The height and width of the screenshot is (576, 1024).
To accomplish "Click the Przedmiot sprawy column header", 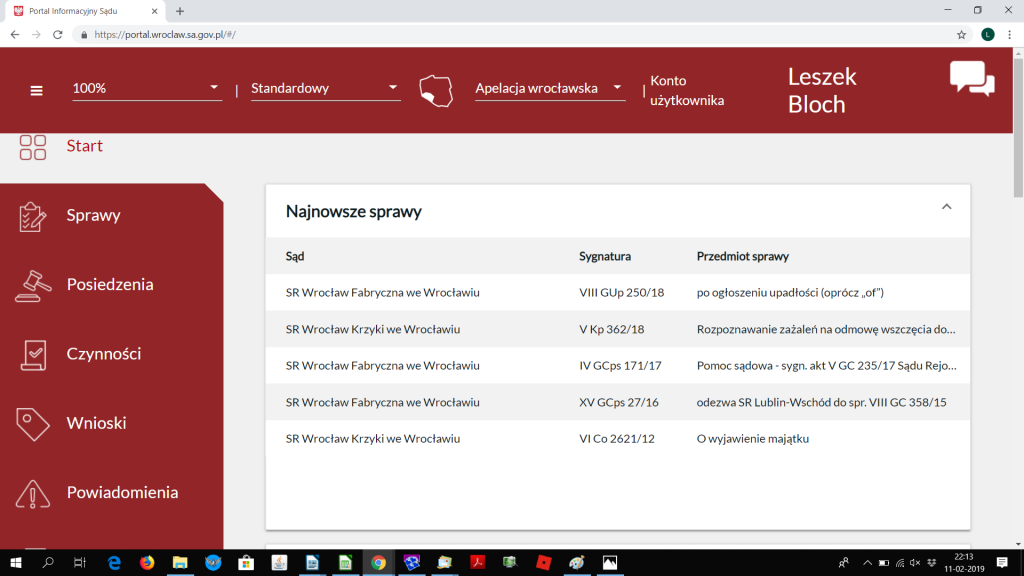I will [743, 256].
